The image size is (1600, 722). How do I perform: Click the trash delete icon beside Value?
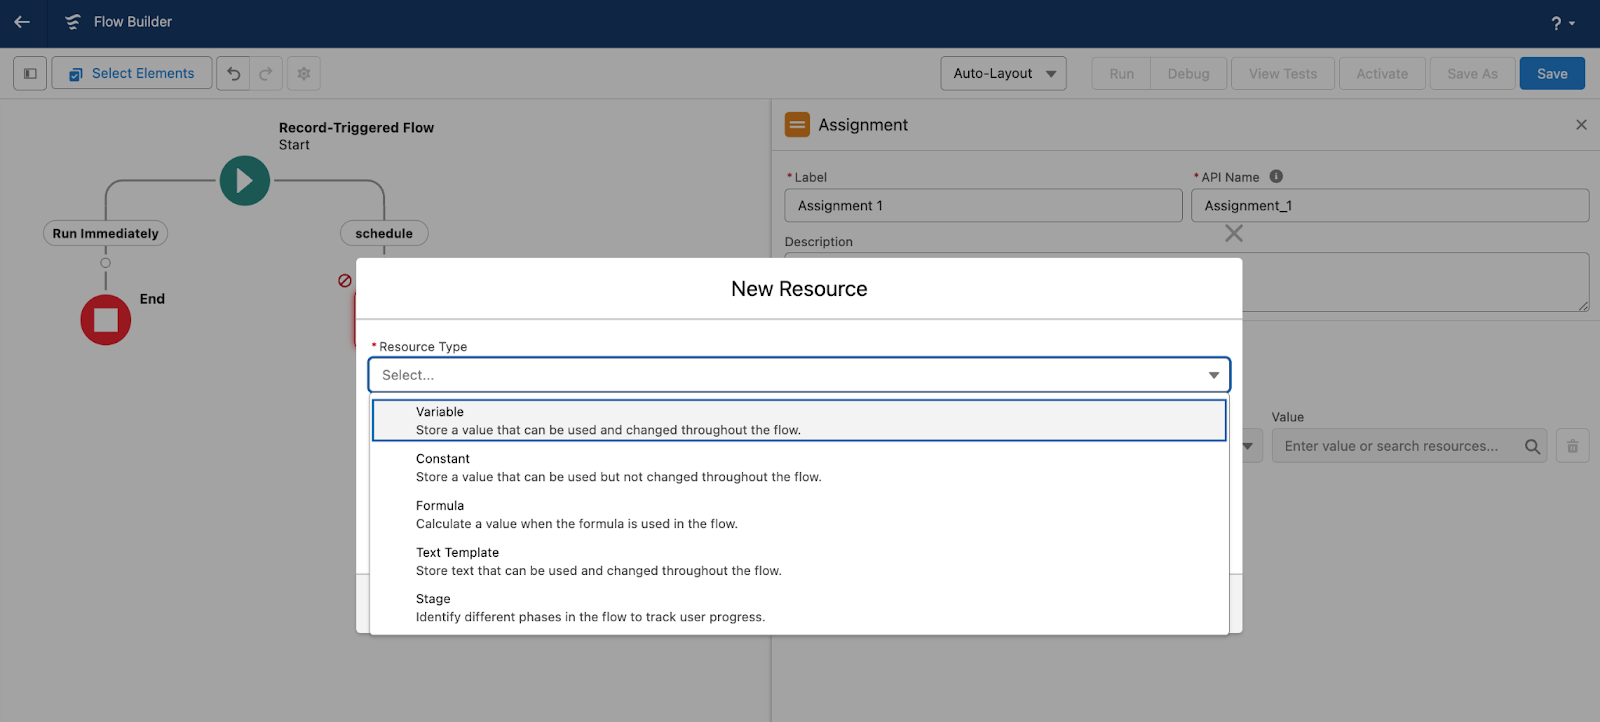1572,446
